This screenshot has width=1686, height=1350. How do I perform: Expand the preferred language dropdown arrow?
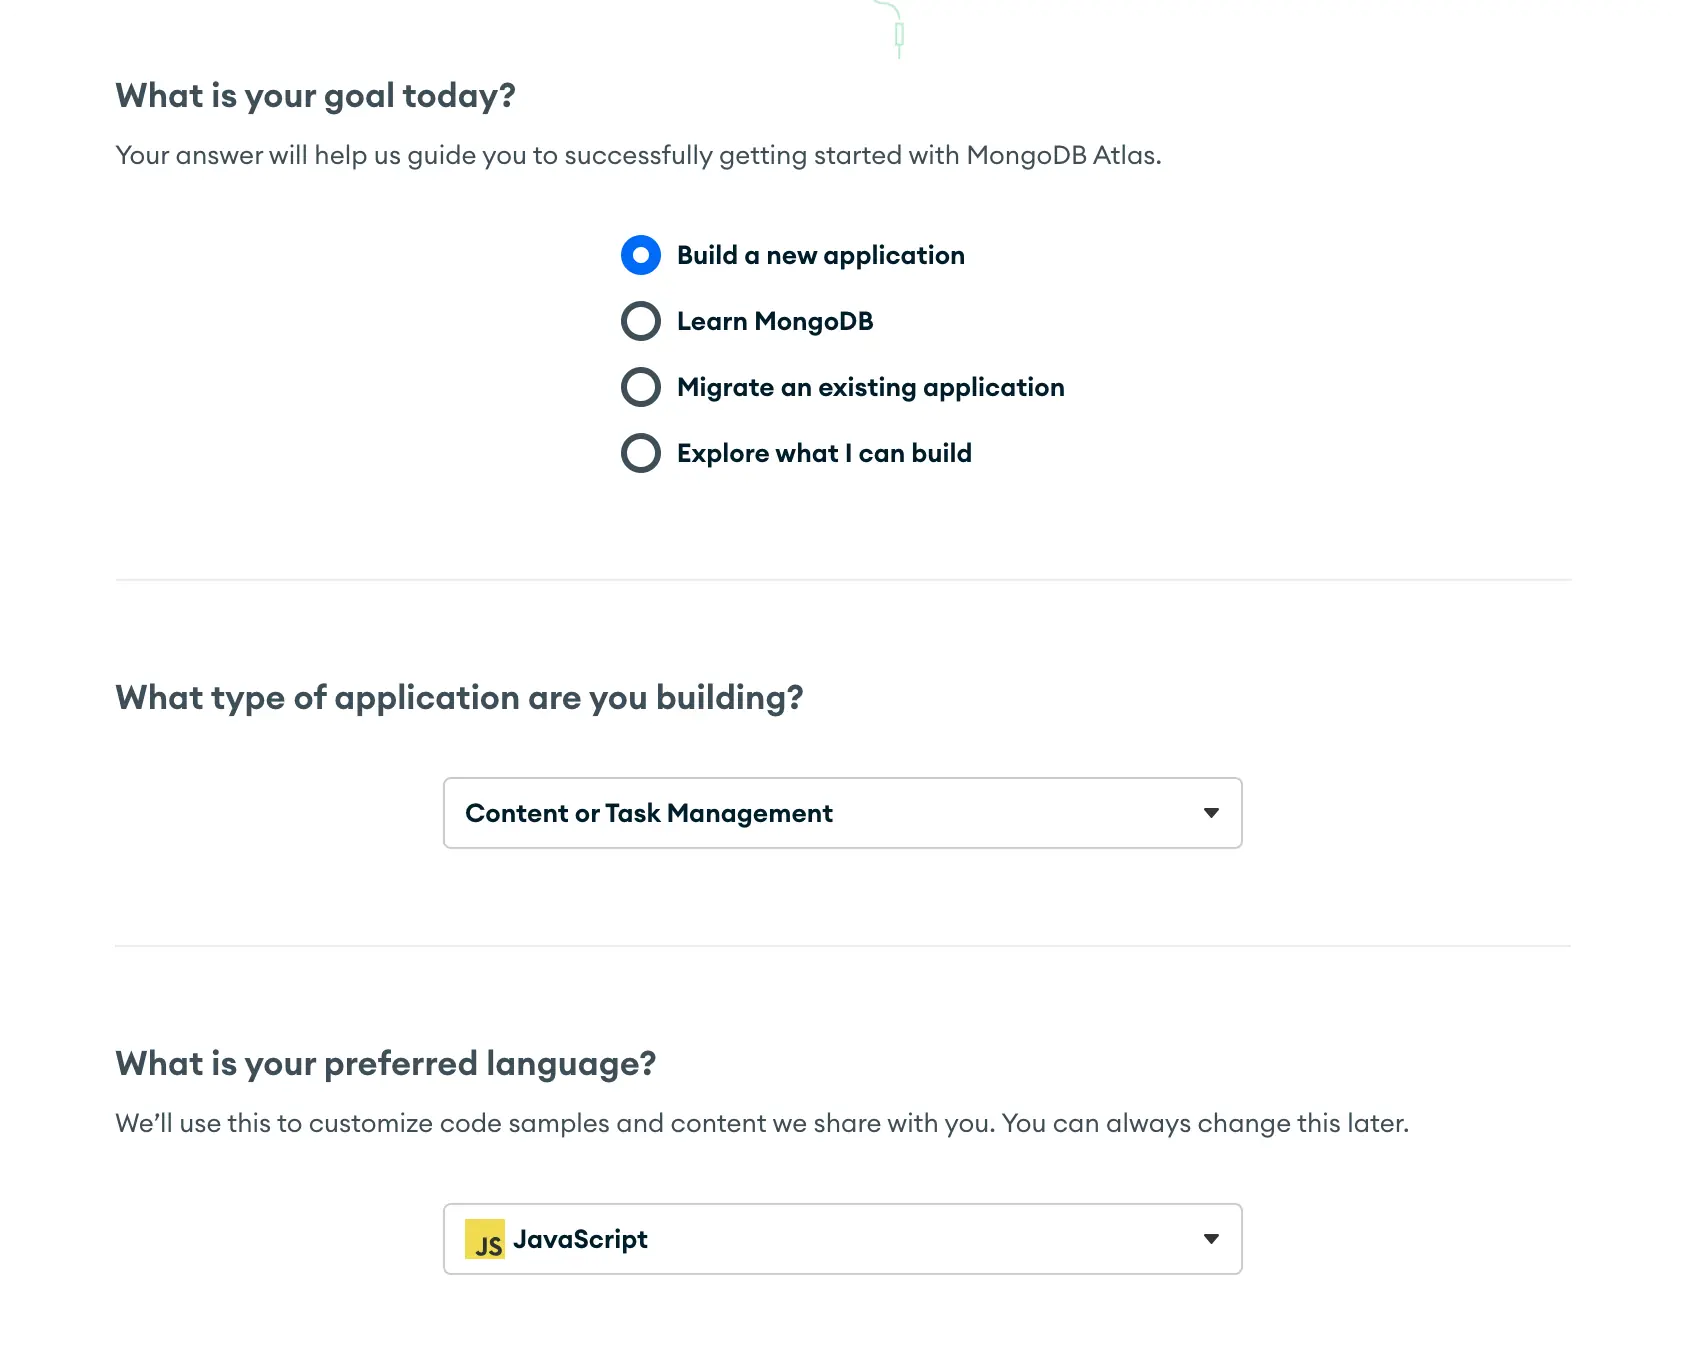[x=1211, y=1239]
